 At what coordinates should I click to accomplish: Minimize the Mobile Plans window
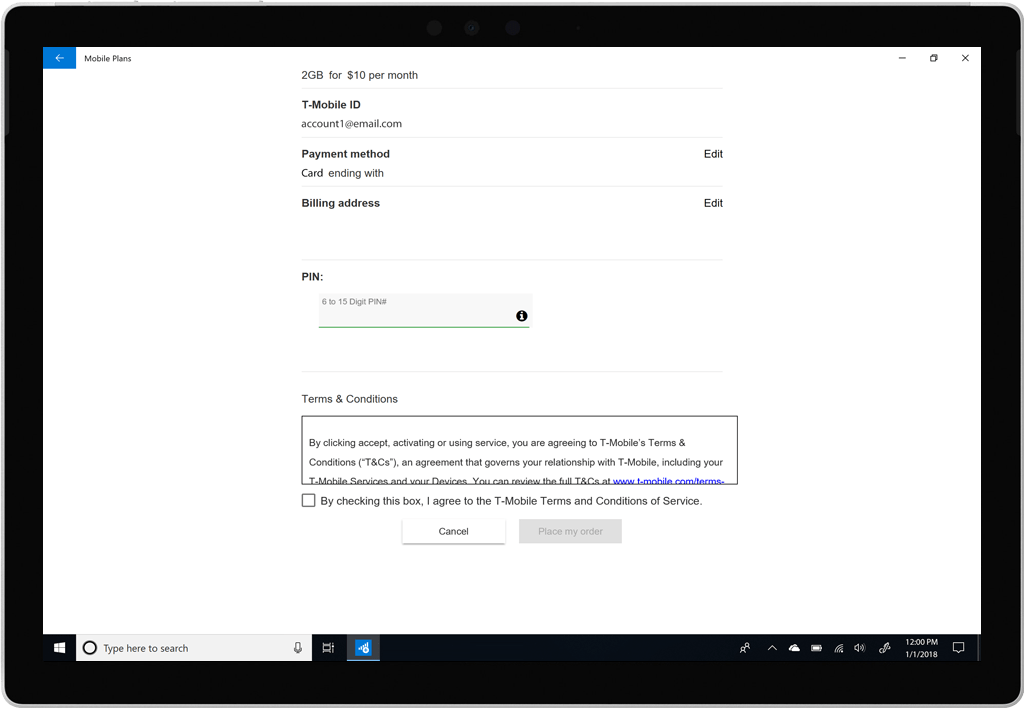902,58
